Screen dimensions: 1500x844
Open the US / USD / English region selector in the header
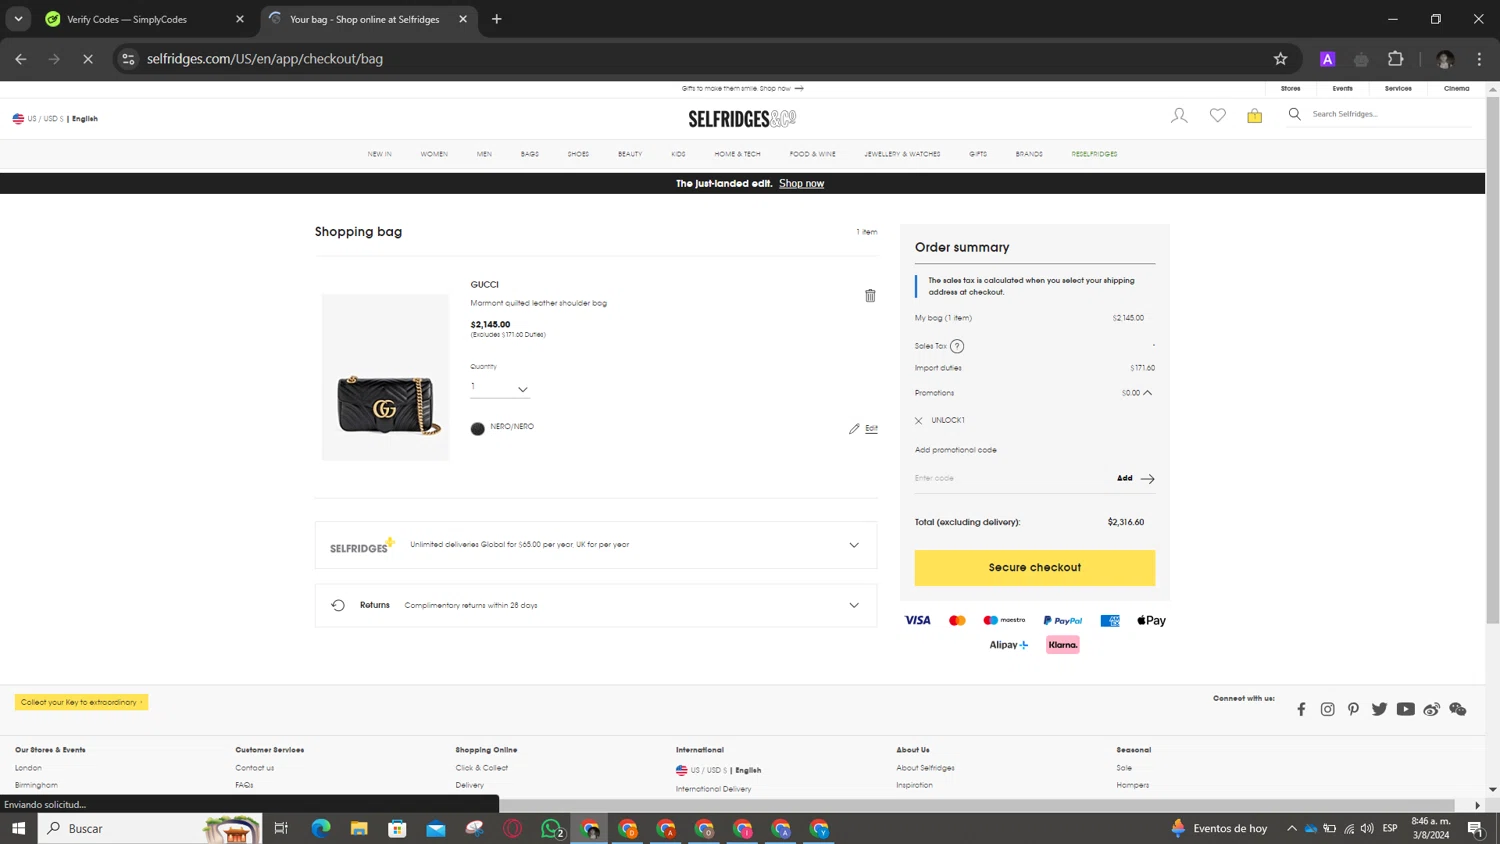[55, 118]
